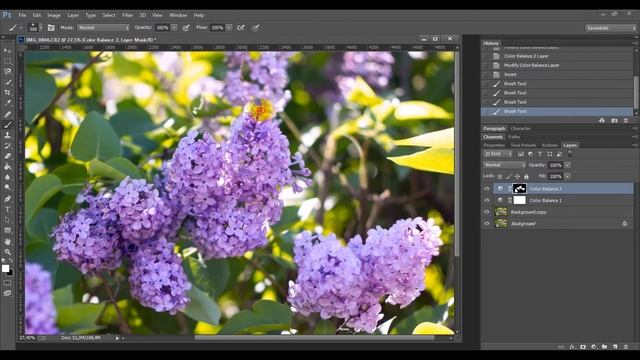This screenshot has width=640, height=360.
Task: Open the layer Fill arrow
Action: [x=567, y=176]
